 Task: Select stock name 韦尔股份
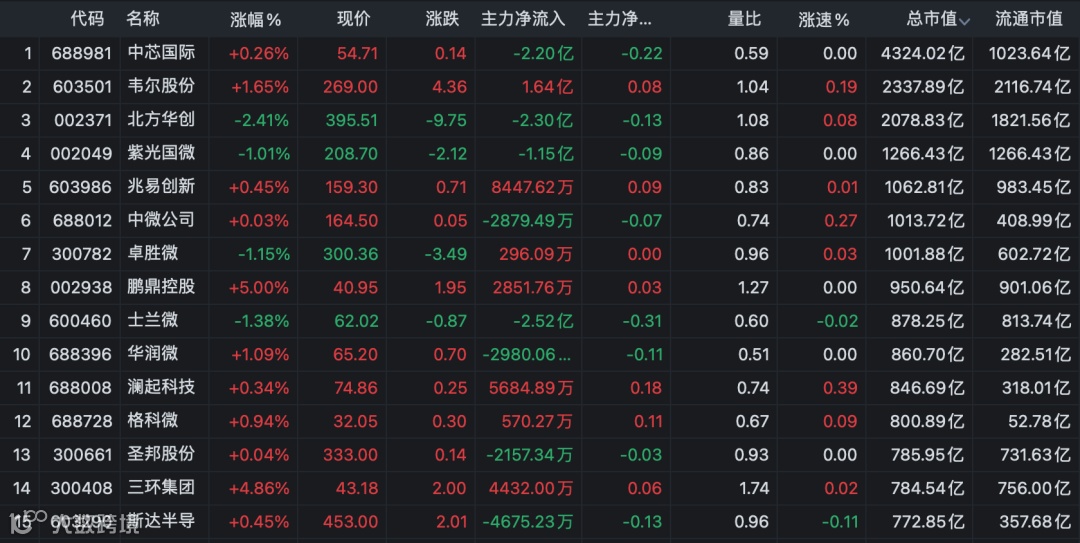pos(161,86)
